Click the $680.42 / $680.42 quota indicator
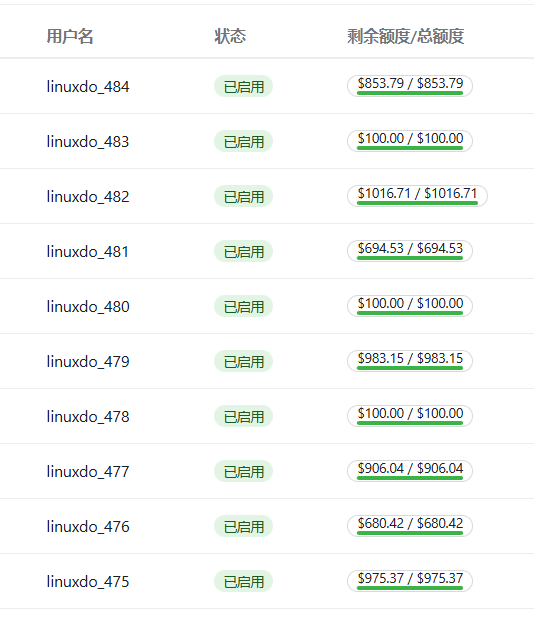Image resolution: width=534 pixels, height=623 pixels. tap(410, 526)
